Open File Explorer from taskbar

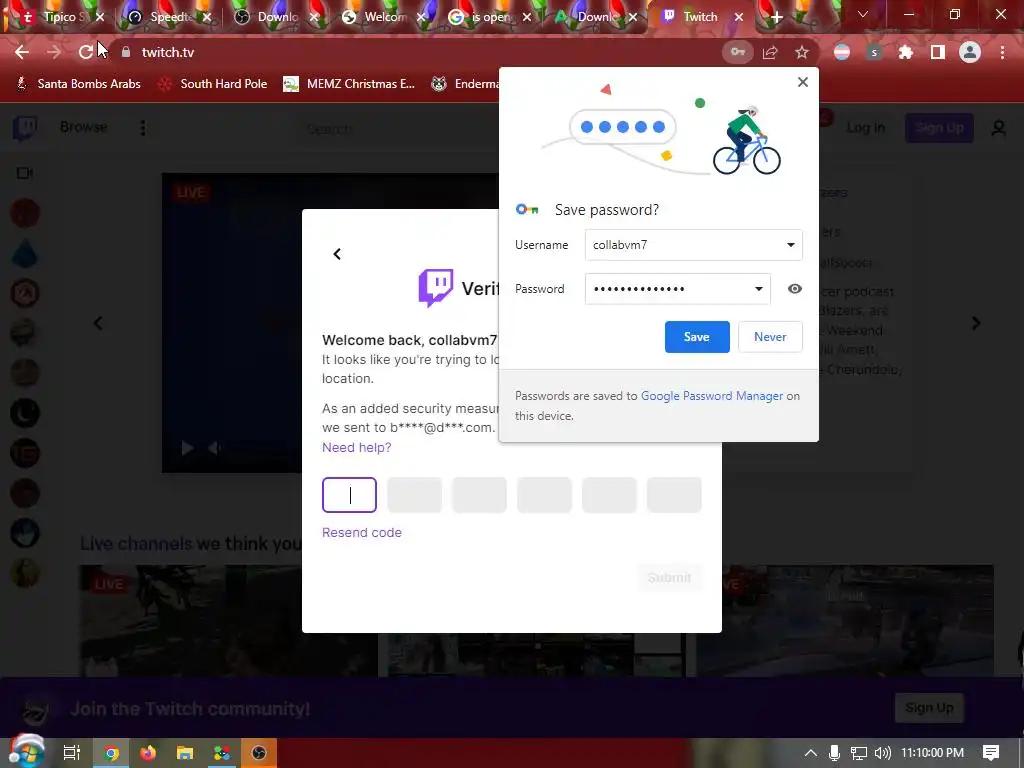tap(185, 753)
